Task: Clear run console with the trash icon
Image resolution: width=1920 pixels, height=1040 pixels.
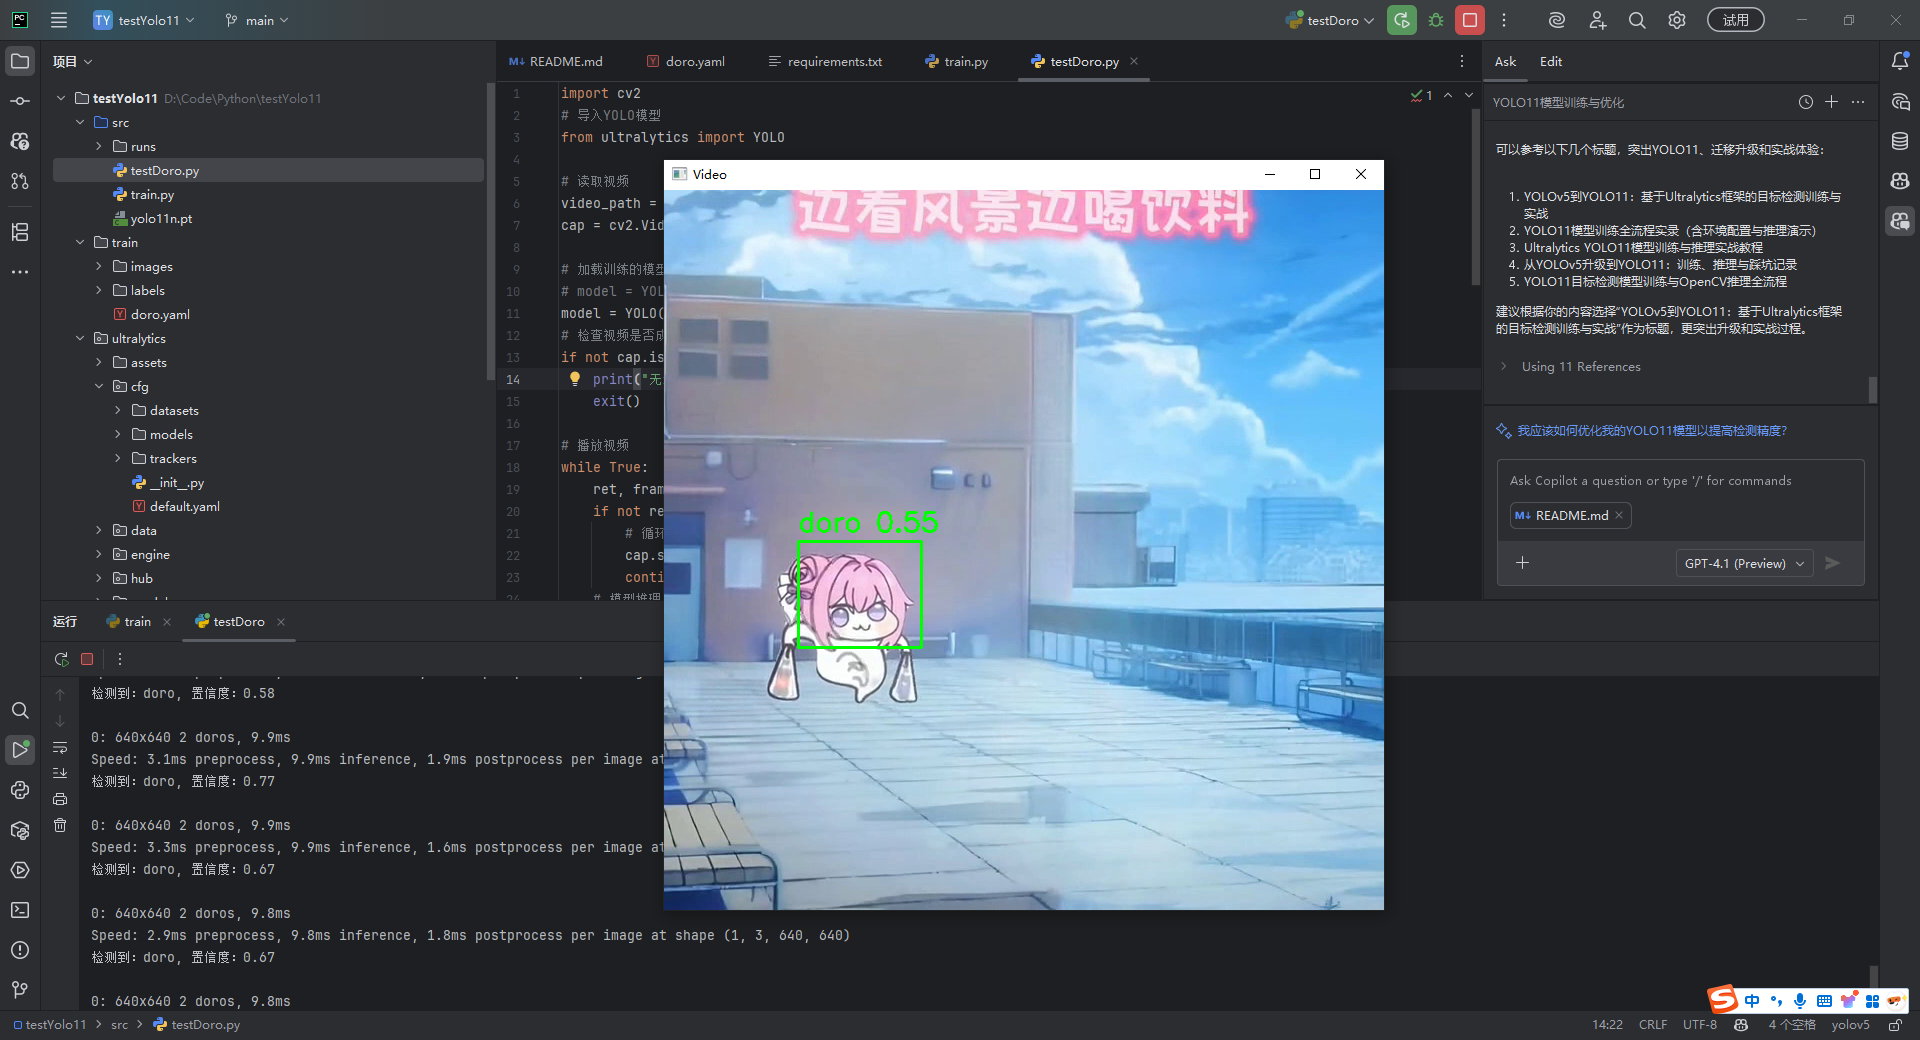Action: coord(60,825)
